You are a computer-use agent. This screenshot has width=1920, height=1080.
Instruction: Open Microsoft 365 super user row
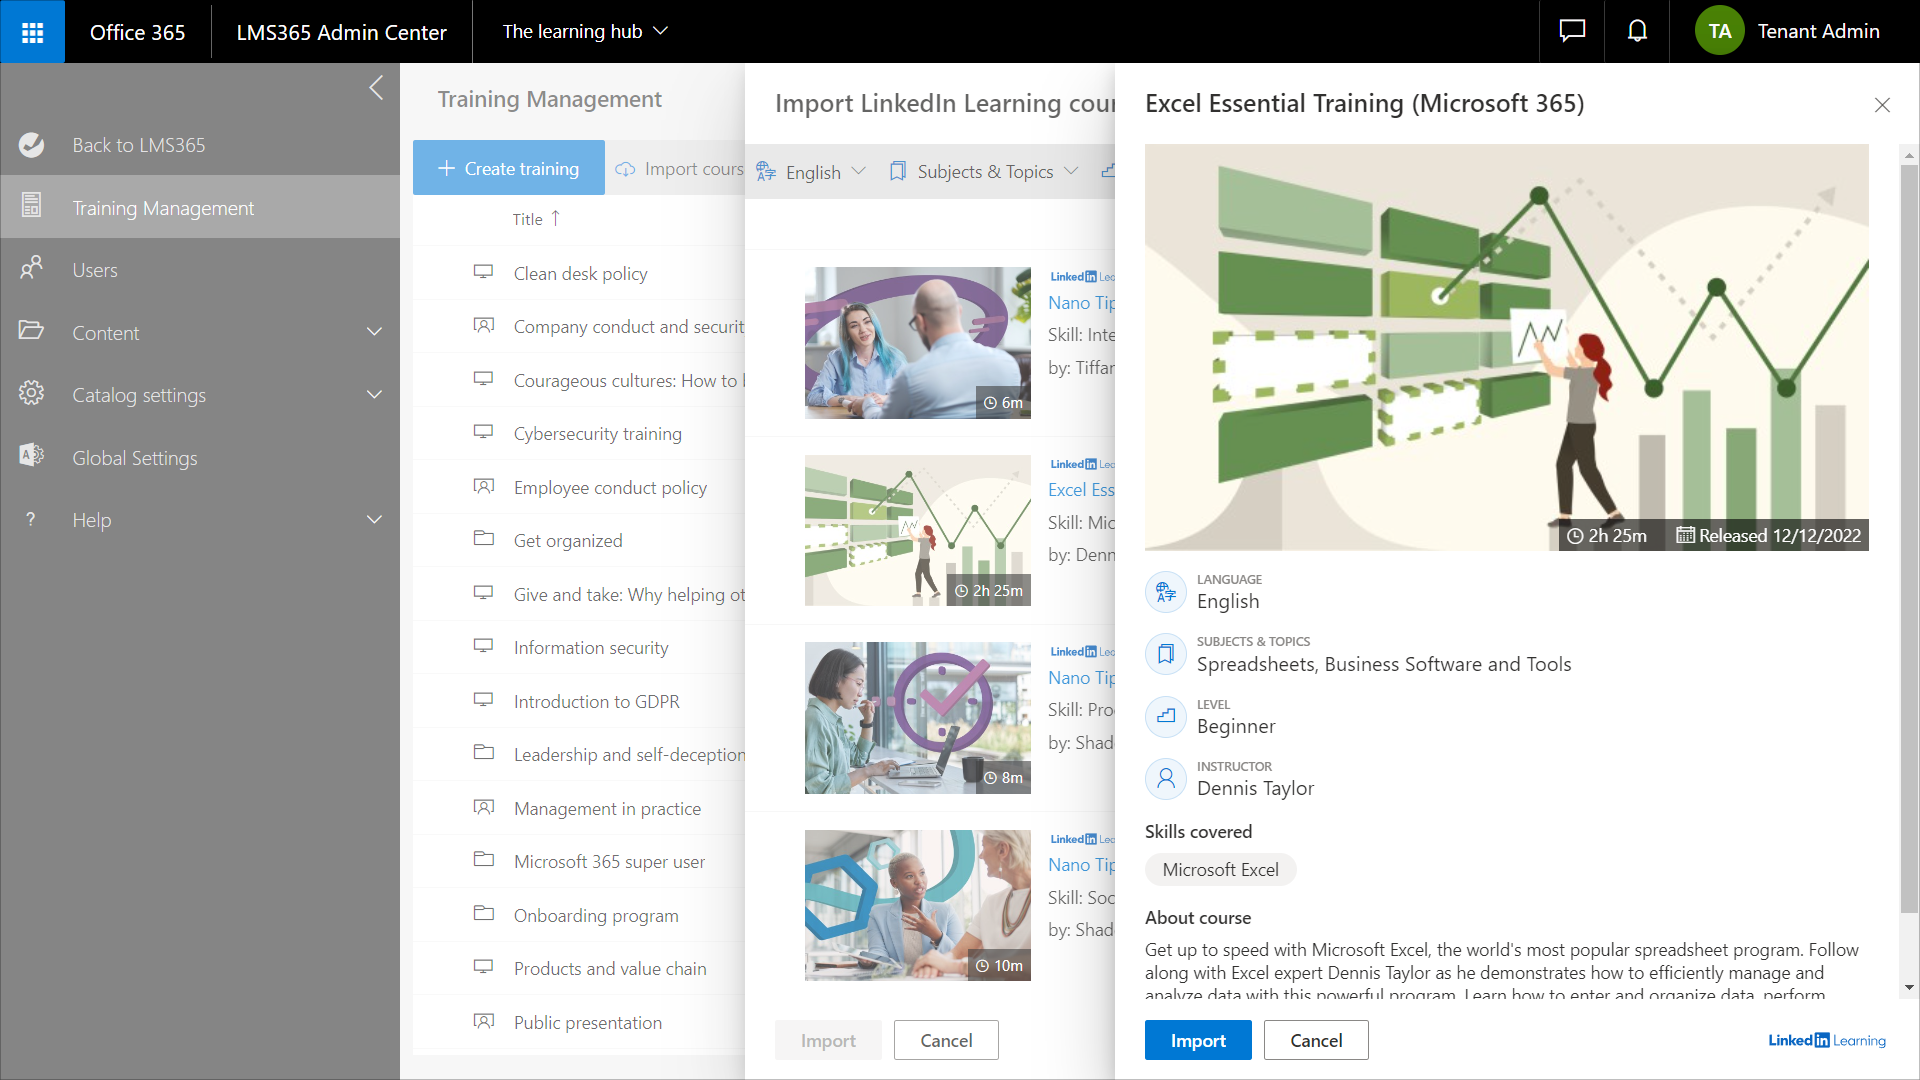click(x=579, y=861)
